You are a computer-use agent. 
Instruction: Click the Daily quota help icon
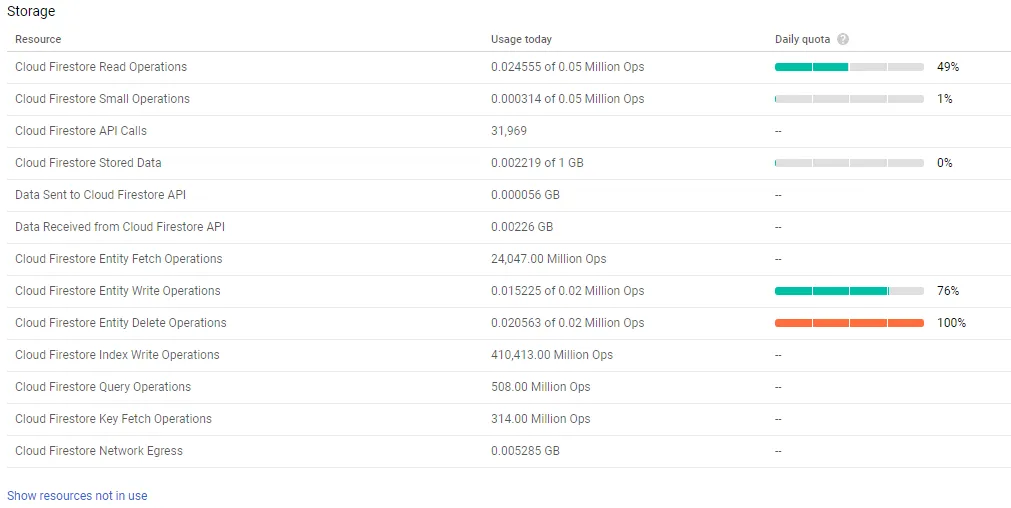point(843,40)
